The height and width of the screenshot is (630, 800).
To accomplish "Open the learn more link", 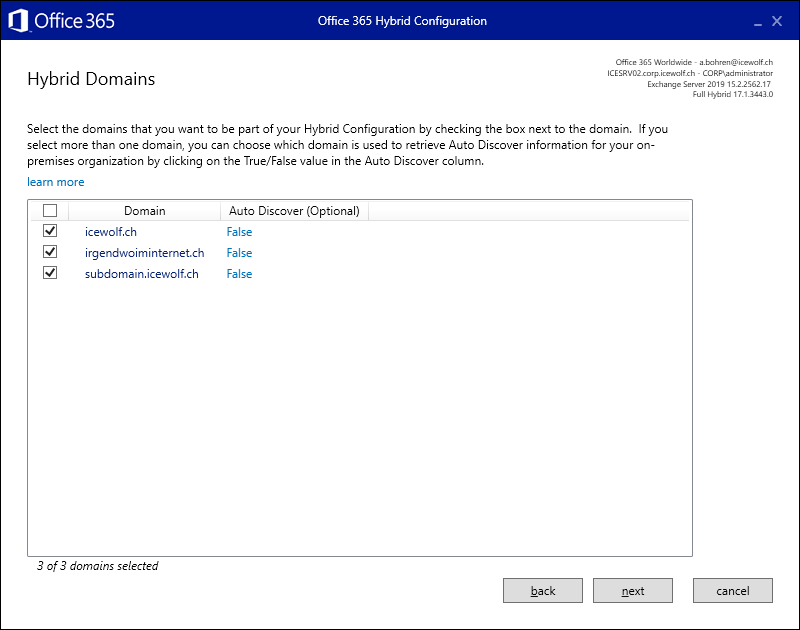I will 56,182.
